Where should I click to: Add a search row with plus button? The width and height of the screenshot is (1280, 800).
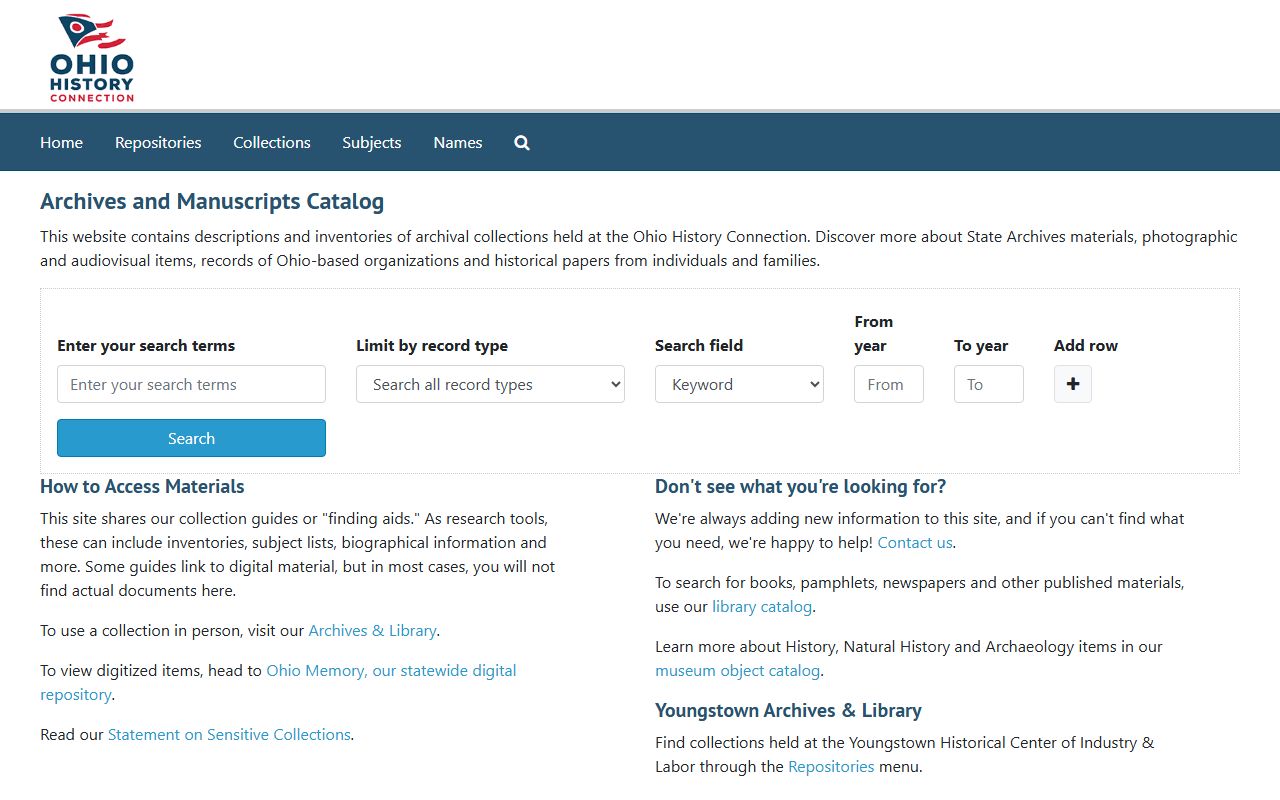tap(1073, 384)
